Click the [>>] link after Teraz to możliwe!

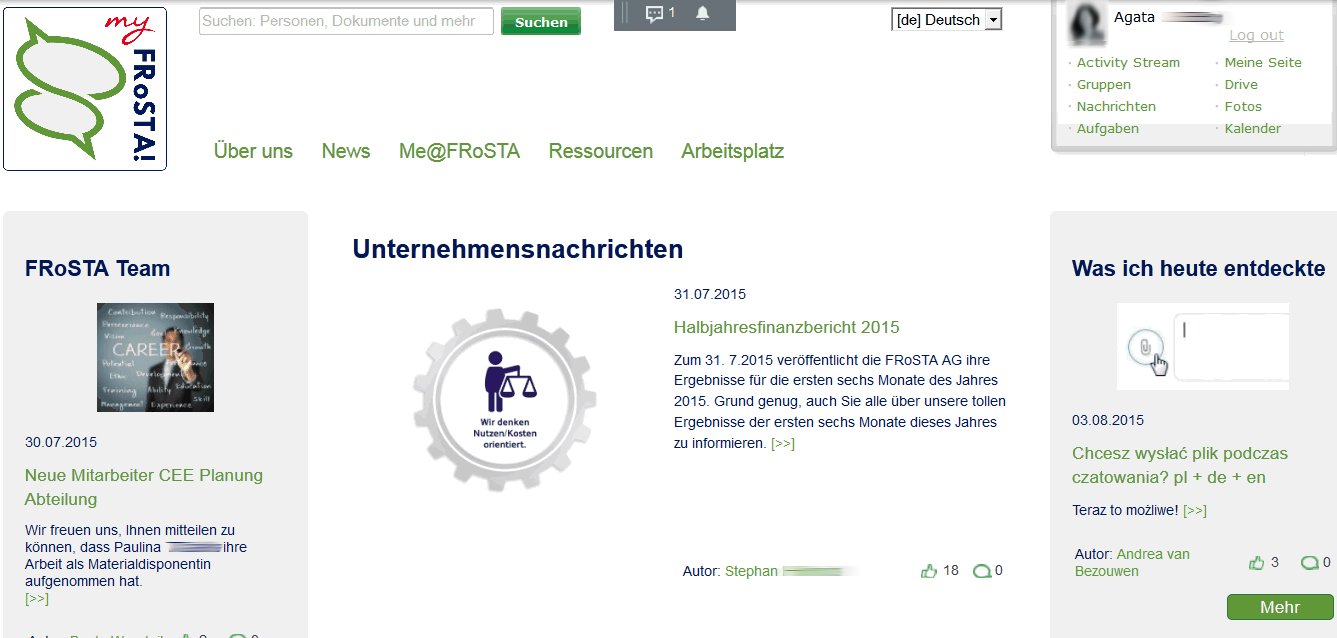(1195, 510)
